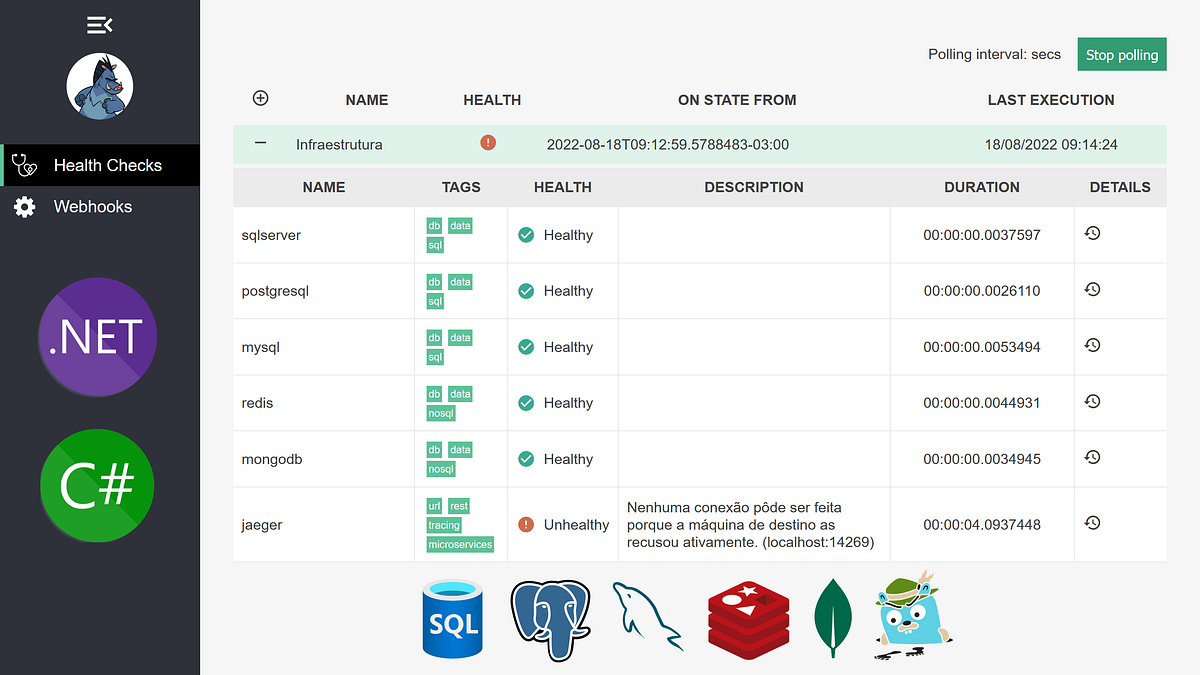Click the stethoscope Health Checks sidebar icon

(23, 164)
